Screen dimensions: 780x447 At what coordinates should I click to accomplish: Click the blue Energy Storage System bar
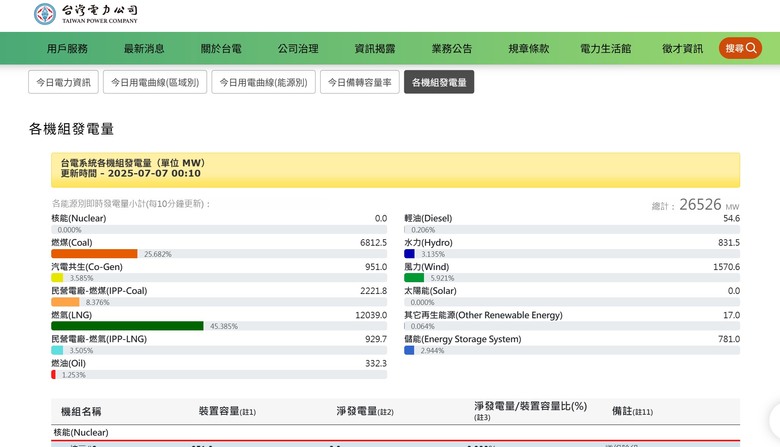click(x=409, y=350)
